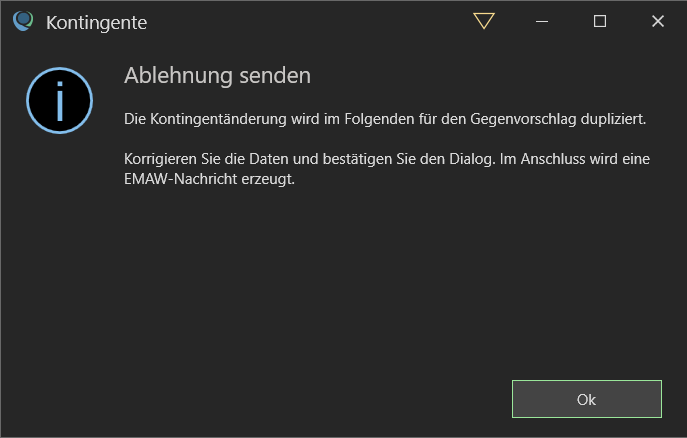Close the Kontingente dialog with the X
The image size is (687, 438).
[x=658, y=21]
